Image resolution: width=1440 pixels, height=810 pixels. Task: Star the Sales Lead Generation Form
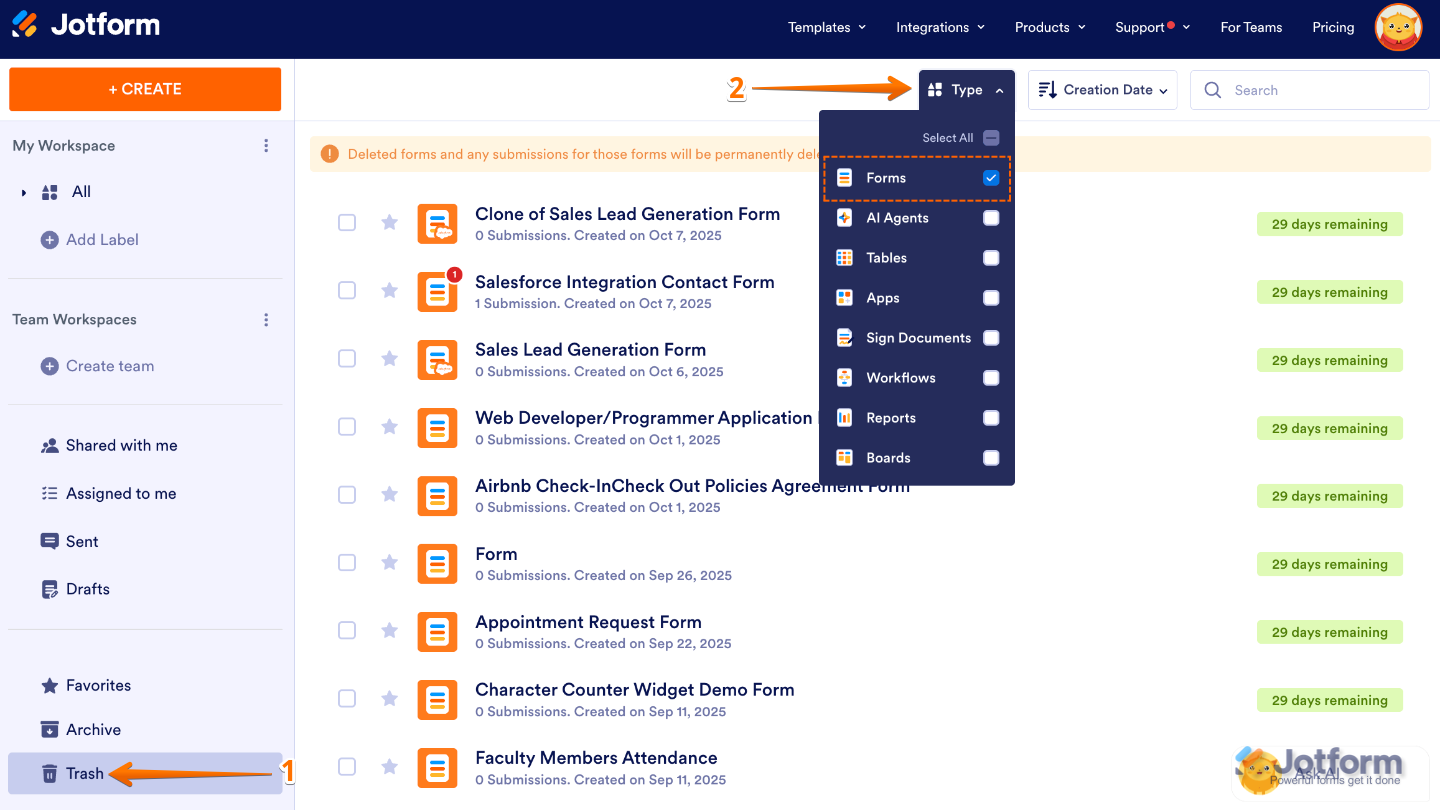coord(389,358)
